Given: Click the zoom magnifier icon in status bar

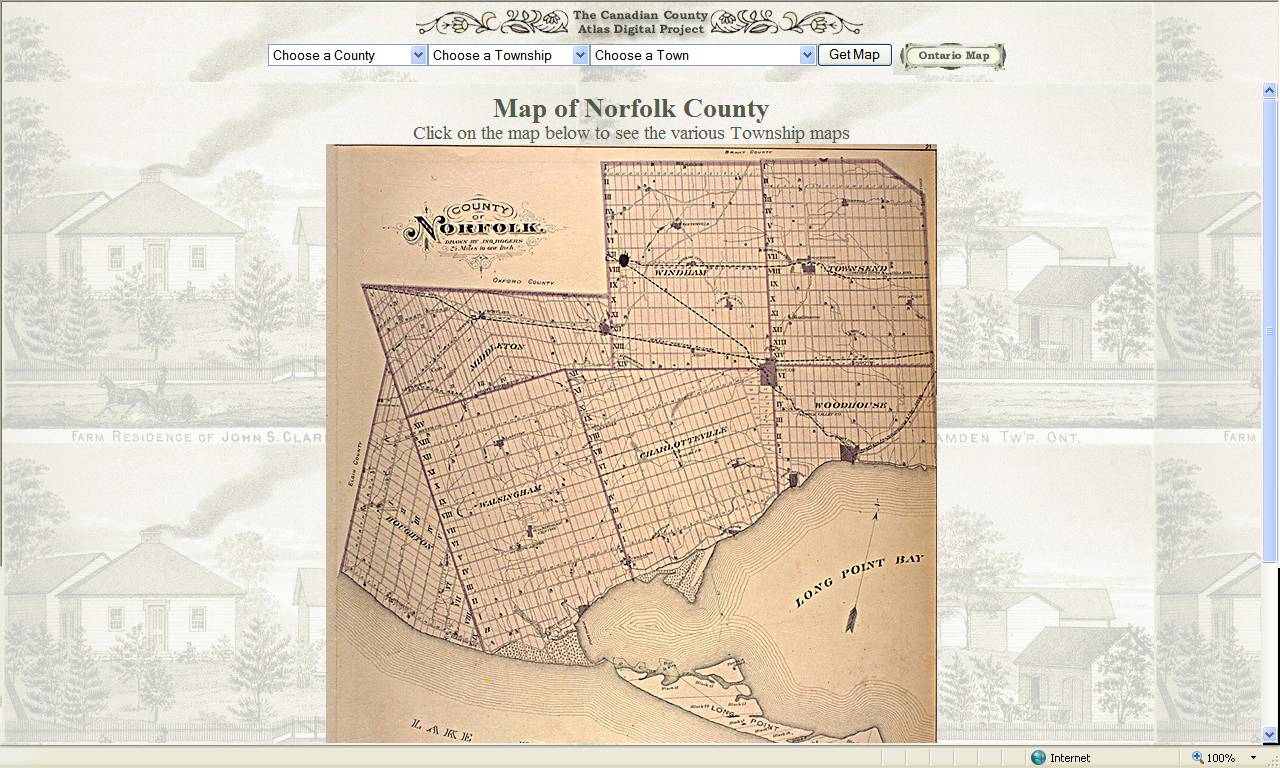Looking at the screenshot, I should point(1196,757).
